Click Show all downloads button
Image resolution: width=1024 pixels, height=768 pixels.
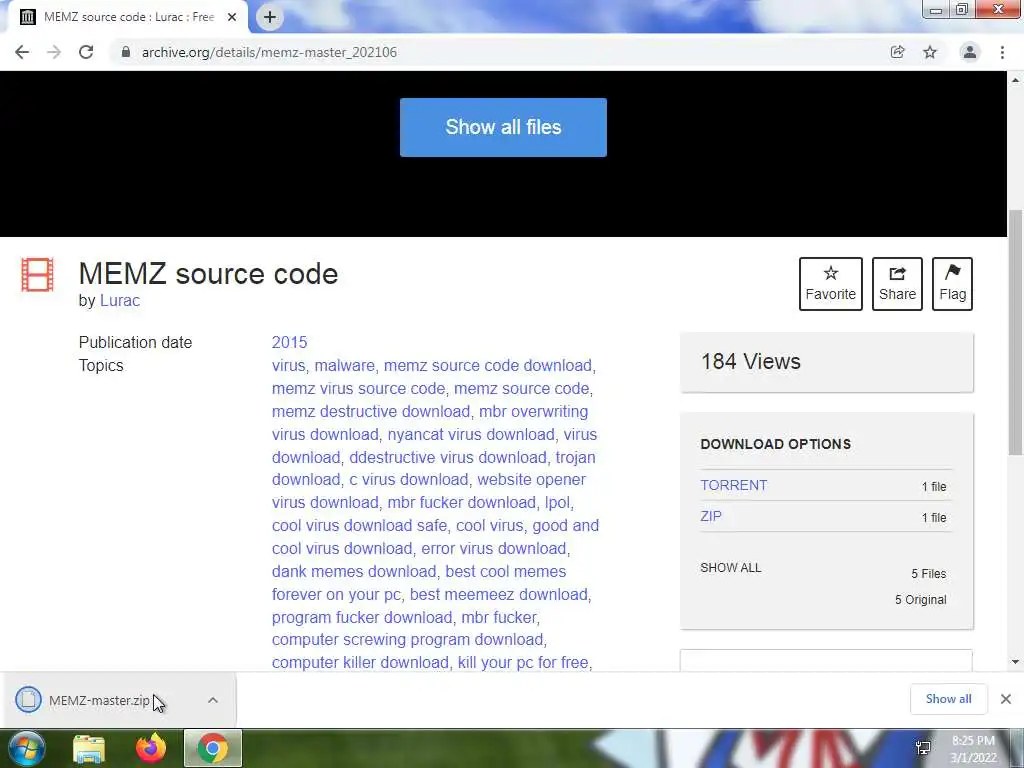(948, 699)
